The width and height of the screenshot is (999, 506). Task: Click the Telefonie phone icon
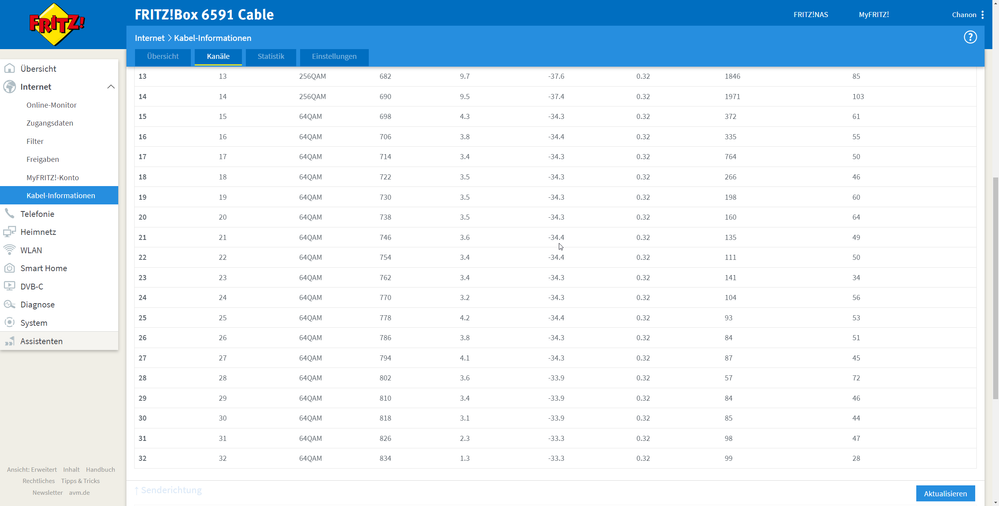click(10, 214)
